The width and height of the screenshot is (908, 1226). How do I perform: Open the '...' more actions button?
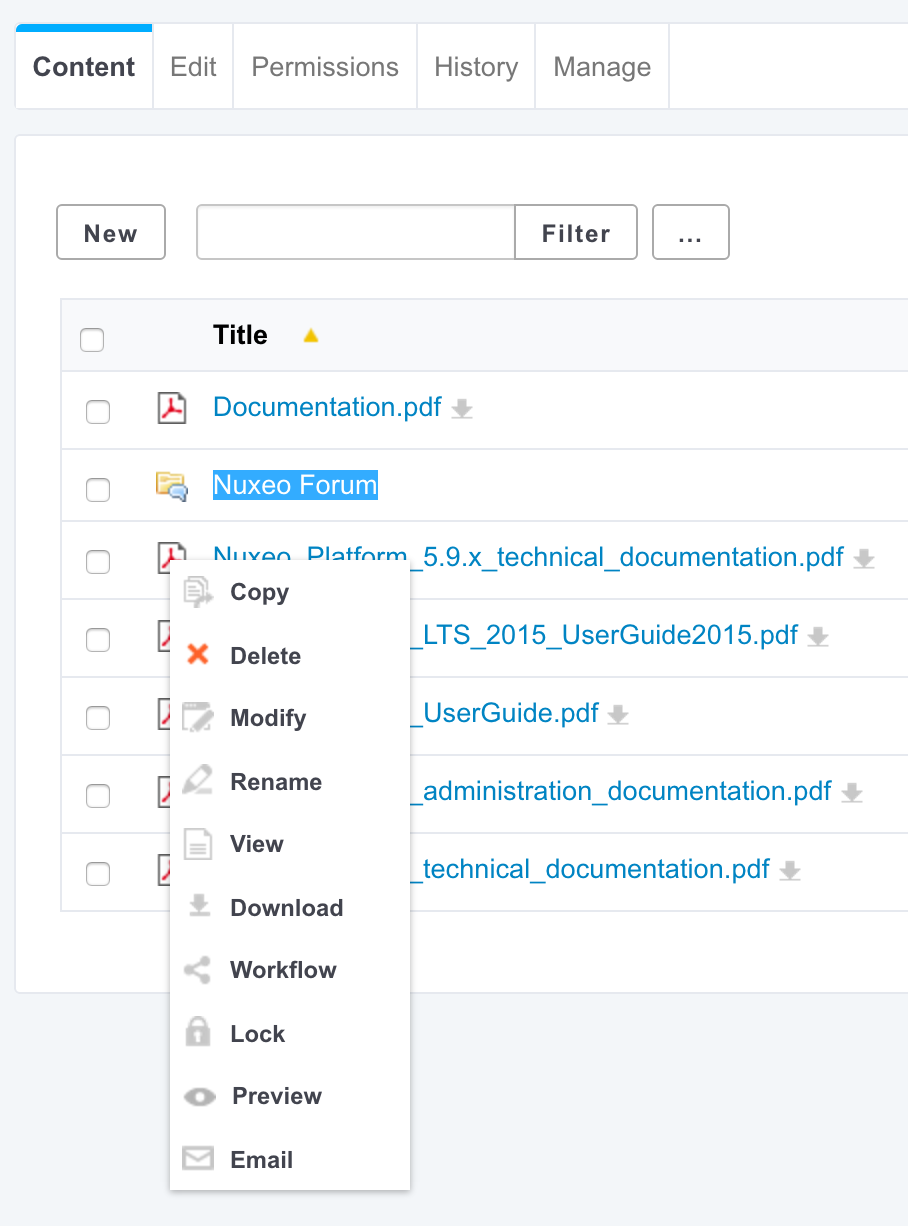click(x=691, y=232)
